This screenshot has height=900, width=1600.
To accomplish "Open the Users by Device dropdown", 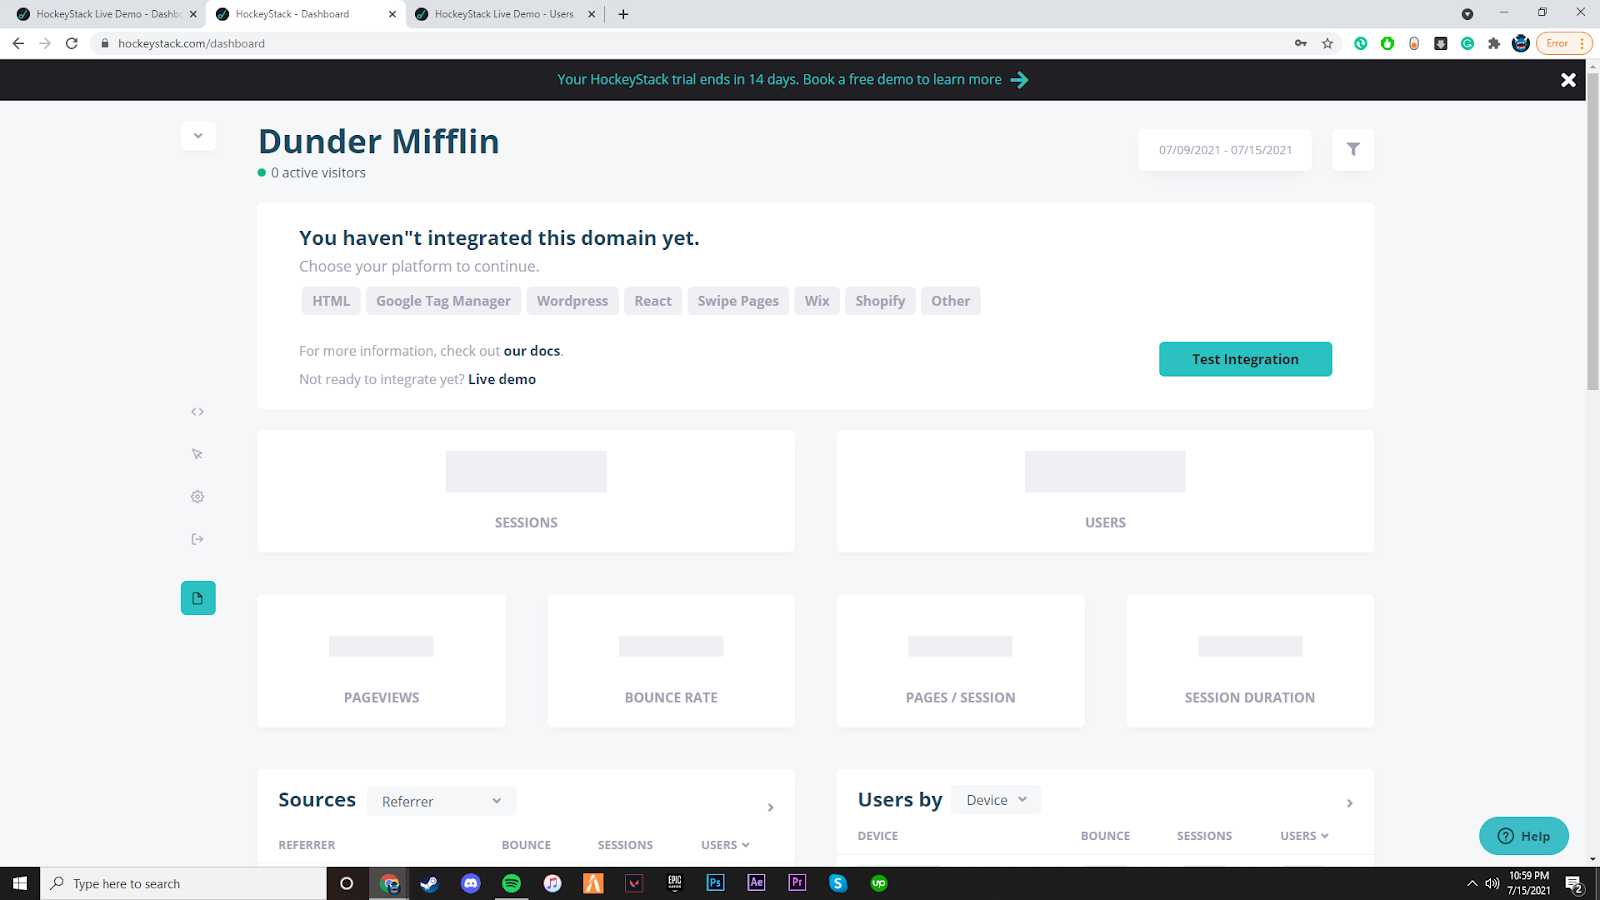I will [996, 800].
